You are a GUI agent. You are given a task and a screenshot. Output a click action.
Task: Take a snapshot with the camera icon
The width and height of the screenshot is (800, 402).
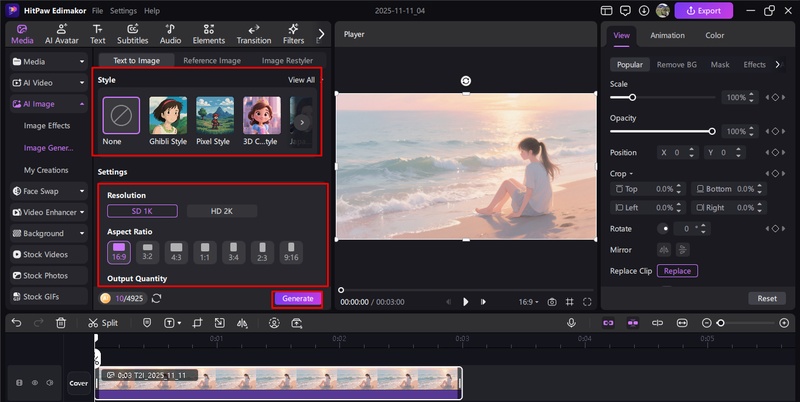tap(551, 302)
